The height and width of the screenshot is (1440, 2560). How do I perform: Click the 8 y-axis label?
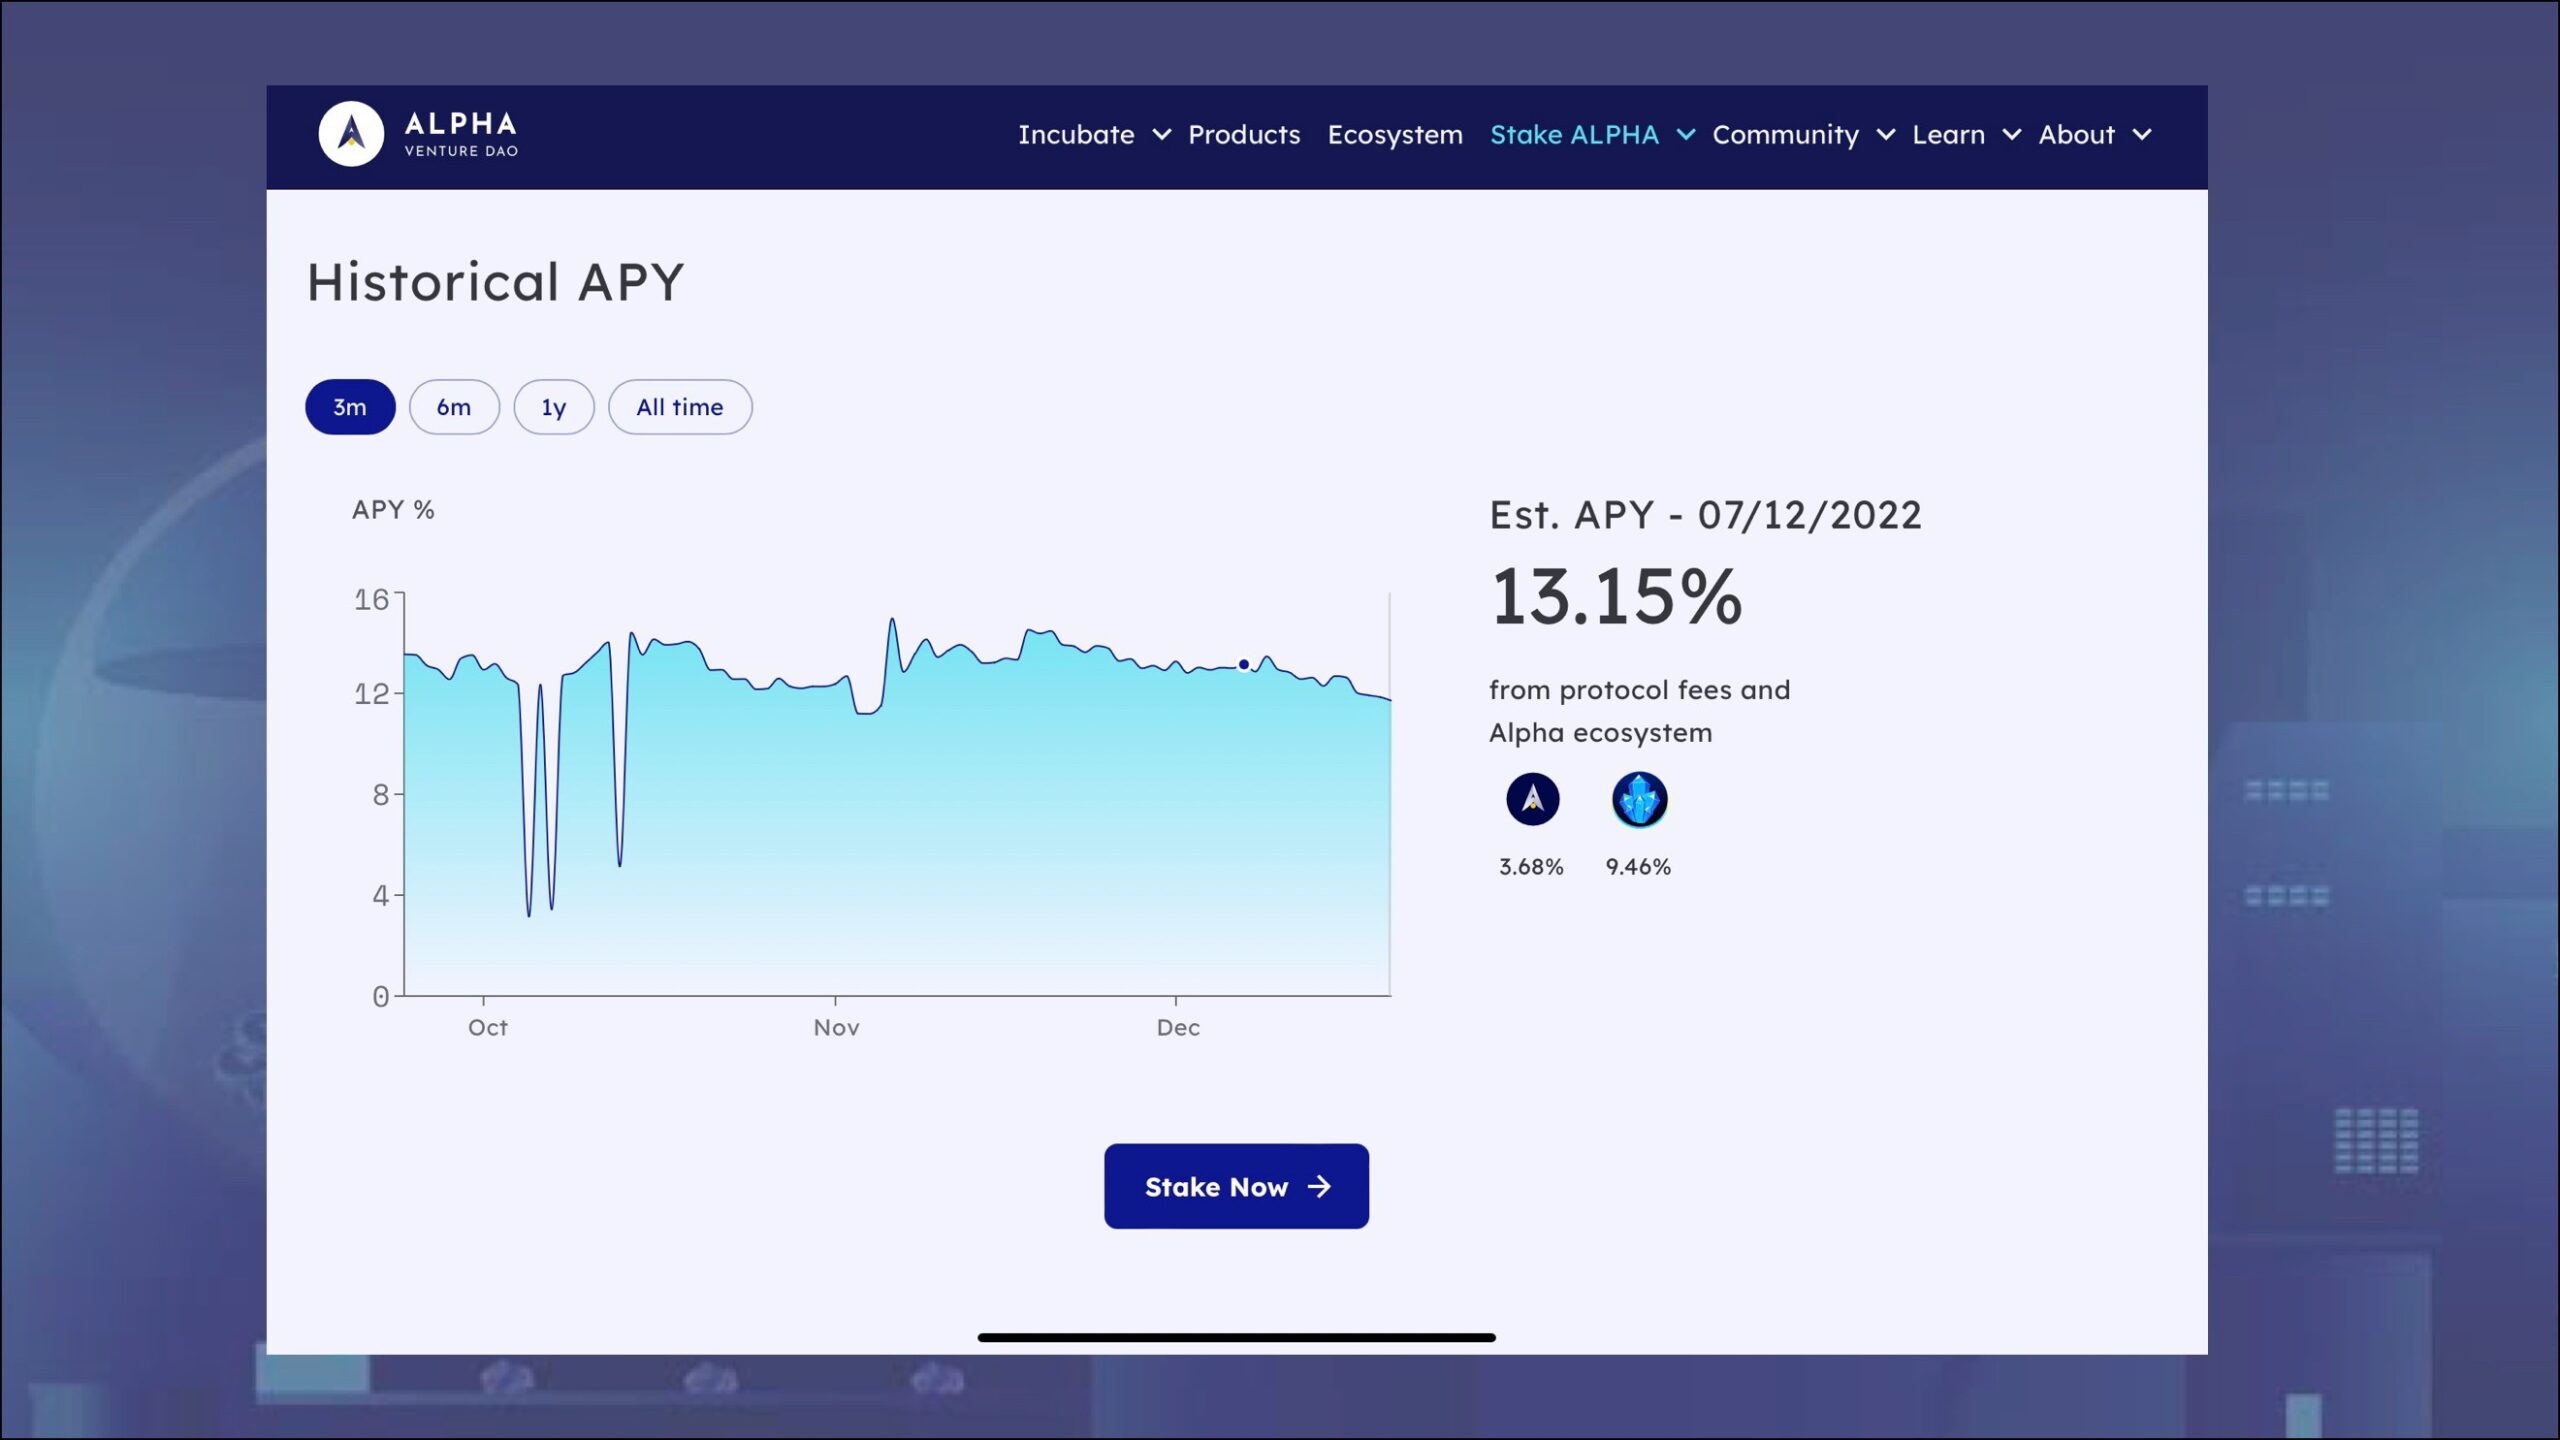click(381, 795)
